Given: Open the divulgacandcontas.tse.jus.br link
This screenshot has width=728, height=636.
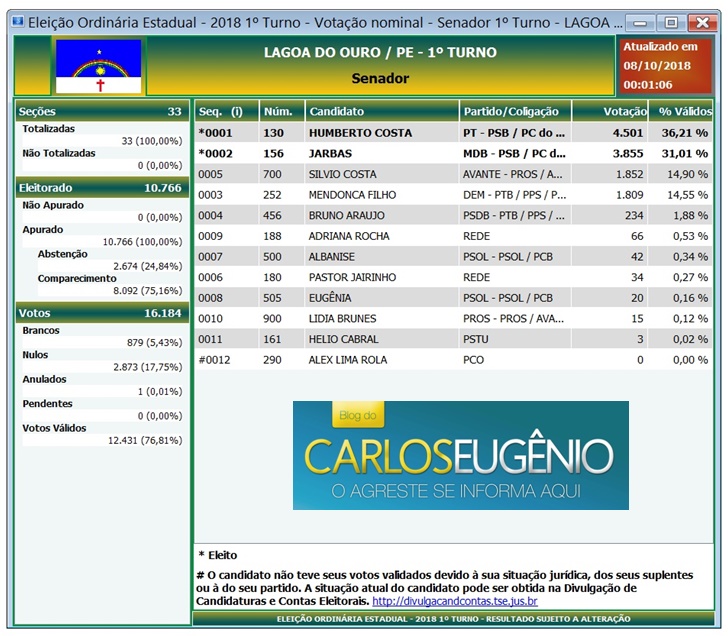Looking at the screenshot, I should (x=455, y=601).
